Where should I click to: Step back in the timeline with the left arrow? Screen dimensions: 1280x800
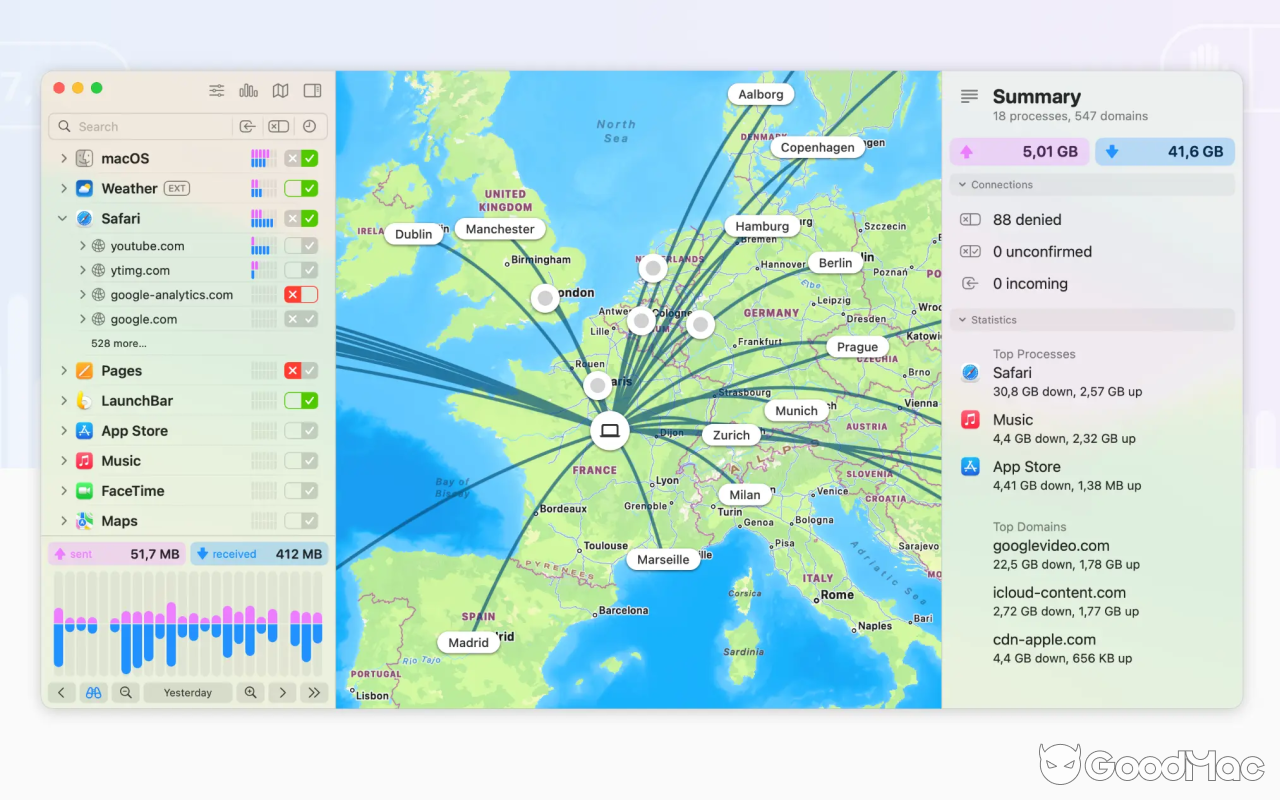click(62, 692)
